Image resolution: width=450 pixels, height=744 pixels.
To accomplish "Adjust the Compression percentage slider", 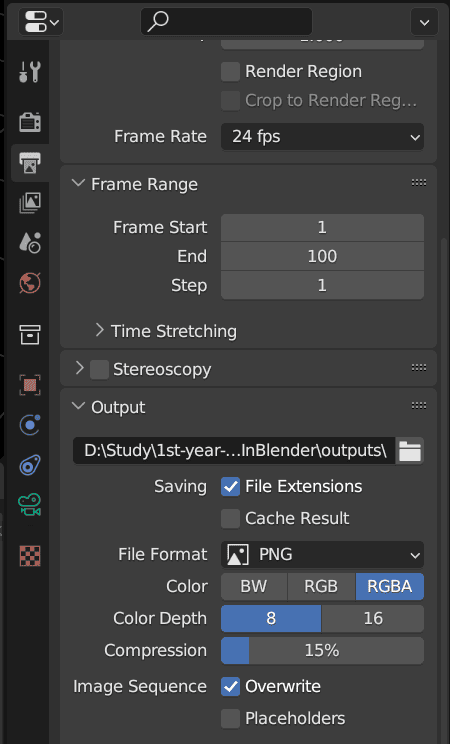I will 322,651.
